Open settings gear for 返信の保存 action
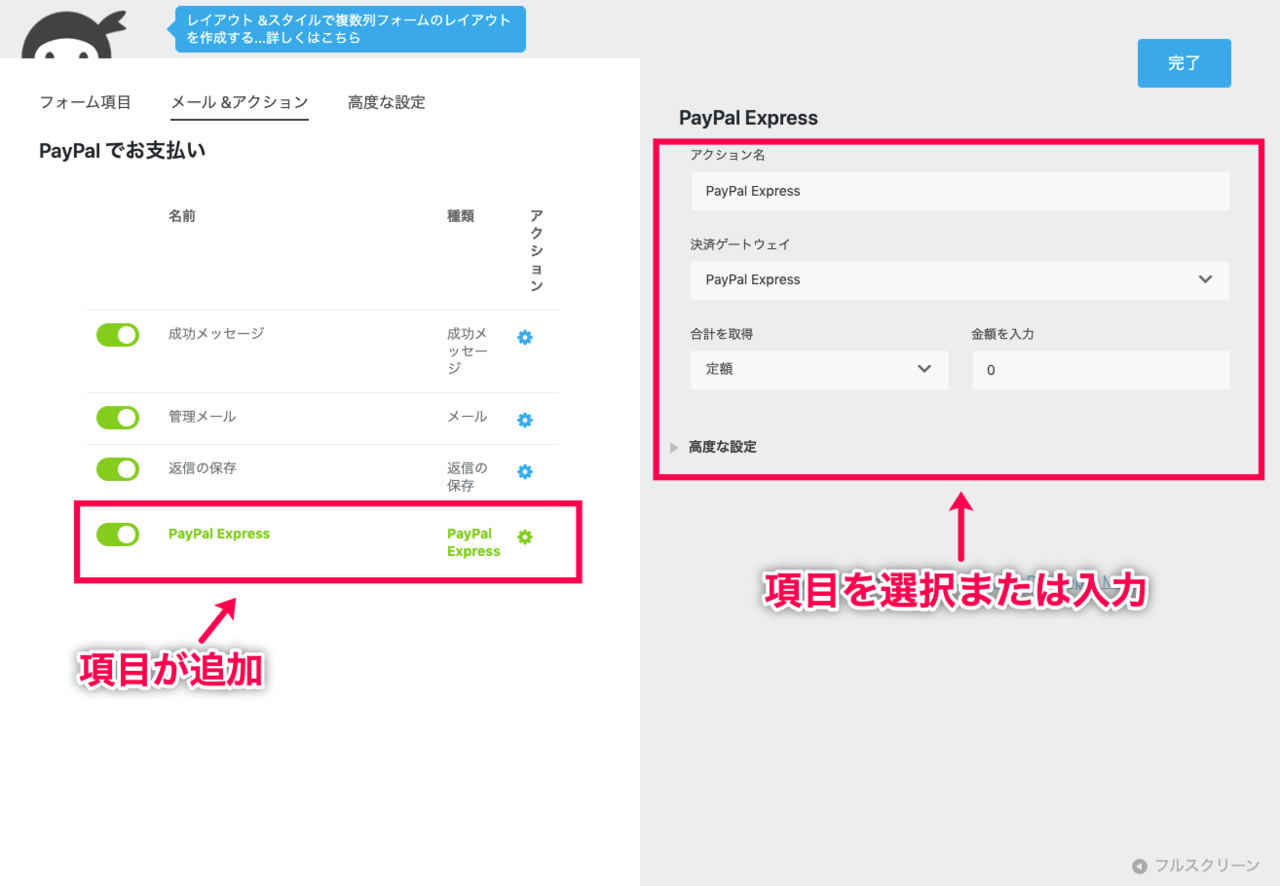 click(525, 471)
